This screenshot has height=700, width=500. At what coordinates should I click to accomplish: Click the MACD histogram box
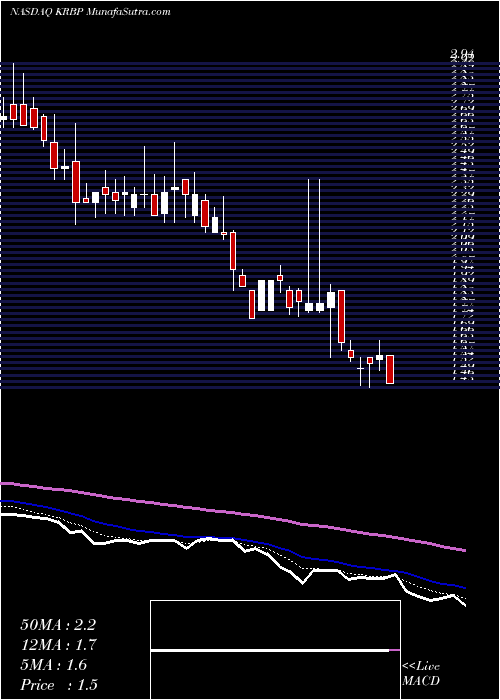point(275,650)
